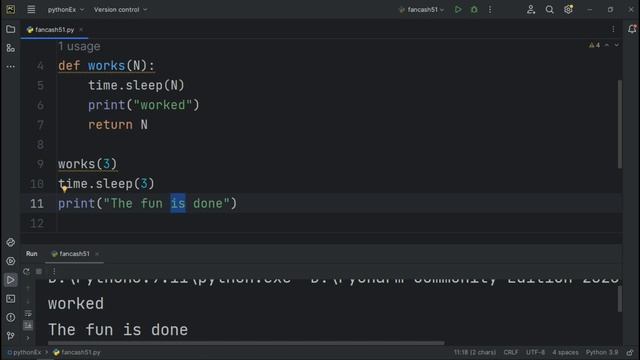Stop the running process in Run panel
This screenshot has height=360, width=640.
[x=39, y=271]
